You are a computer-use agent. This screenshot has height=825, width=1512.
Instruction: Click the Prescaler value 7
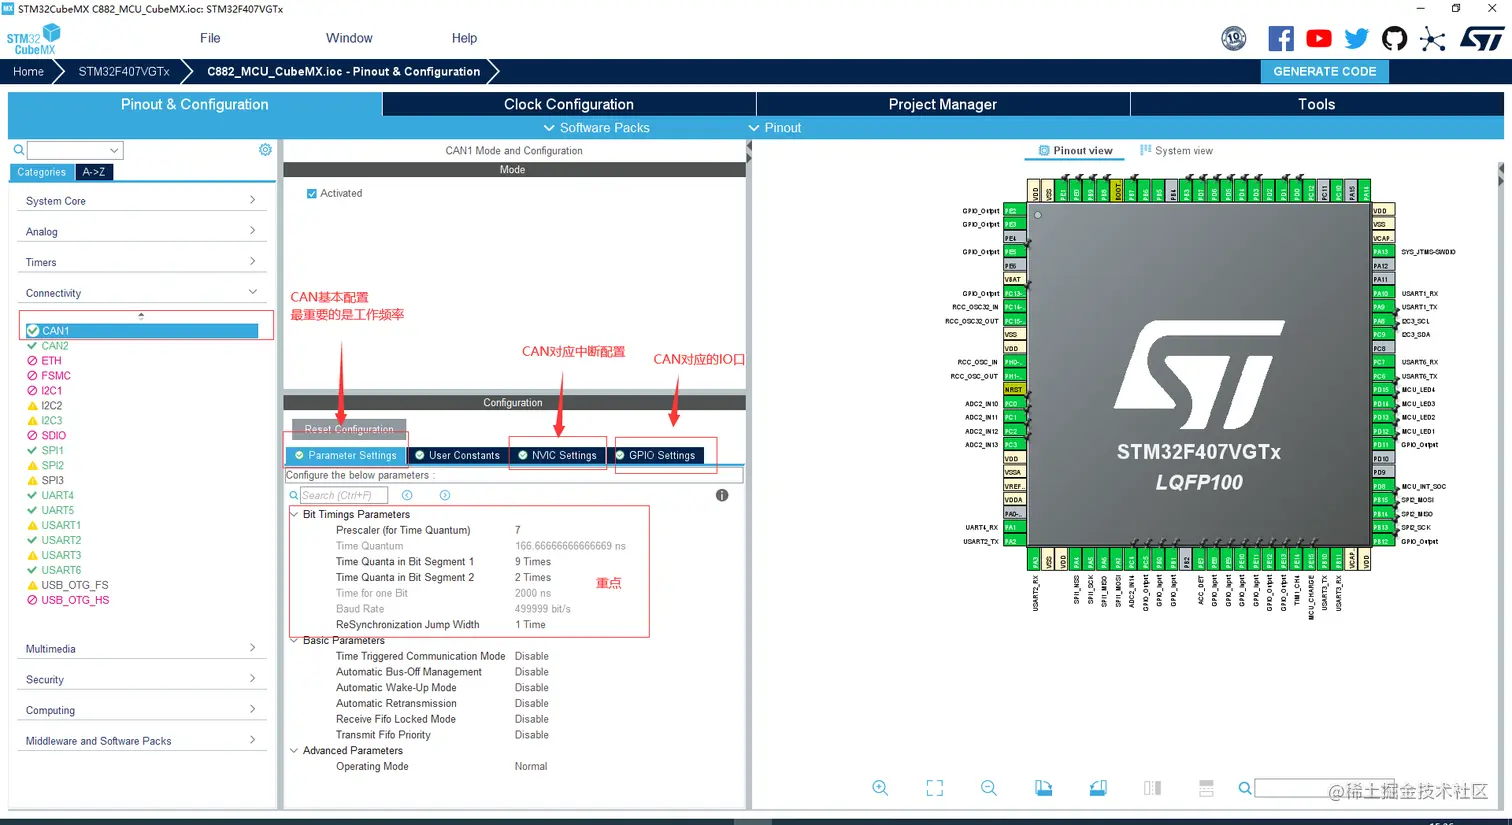(x=518, y=530)
